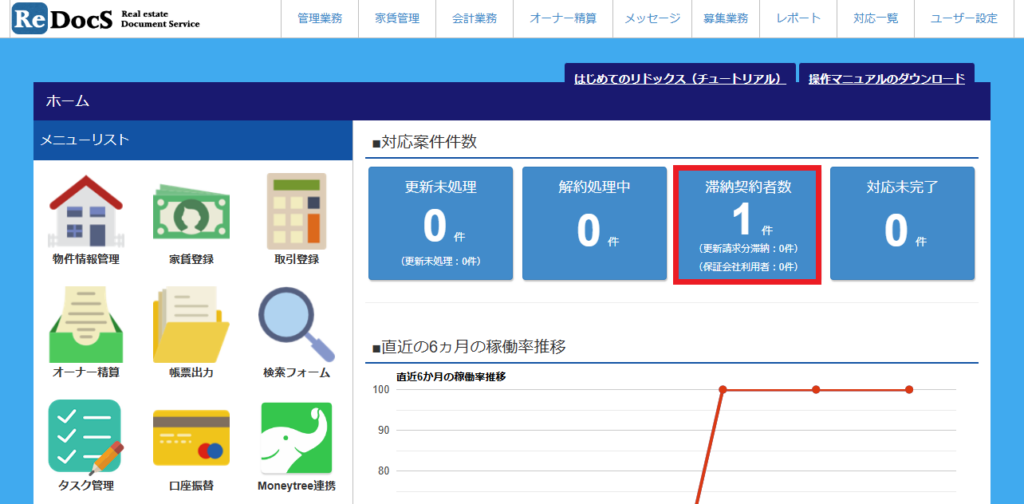Image resolution: width=1024 pixels, height=504 pixels.
Task: Open the 検索フォーム magnifier icon
Action: pos(296,325)
